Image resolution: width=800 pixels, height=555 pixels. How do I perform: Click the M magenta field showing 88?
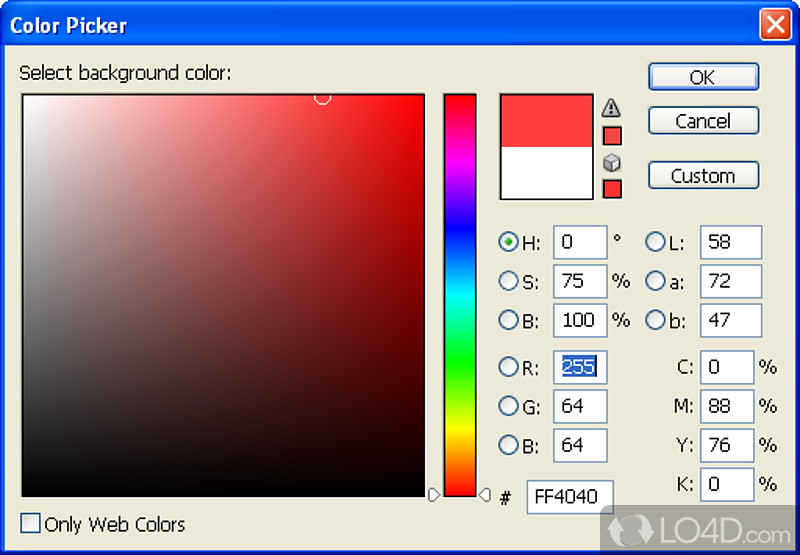[x=727, y=406]
